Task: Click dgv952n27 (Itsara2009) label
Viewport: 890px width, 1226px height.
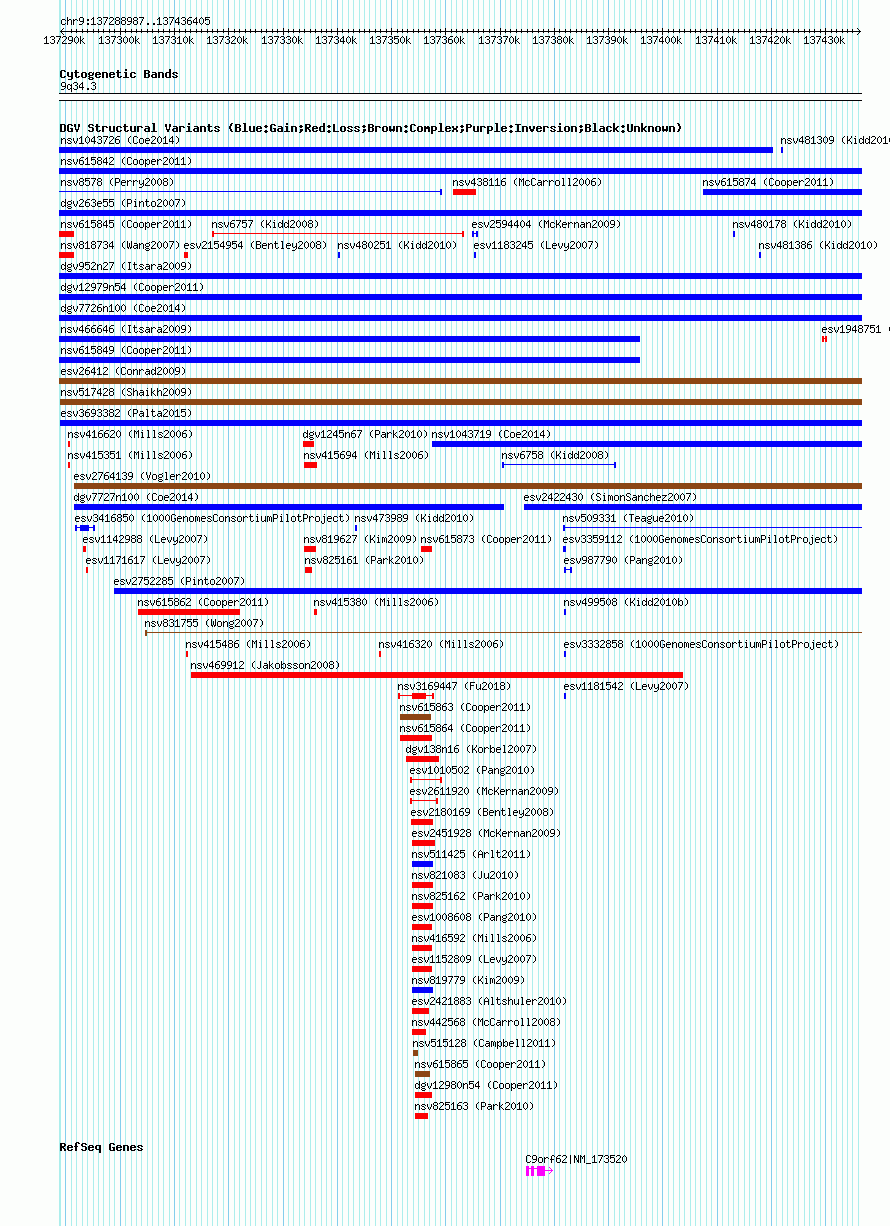Action: click(x=126, y=266)
